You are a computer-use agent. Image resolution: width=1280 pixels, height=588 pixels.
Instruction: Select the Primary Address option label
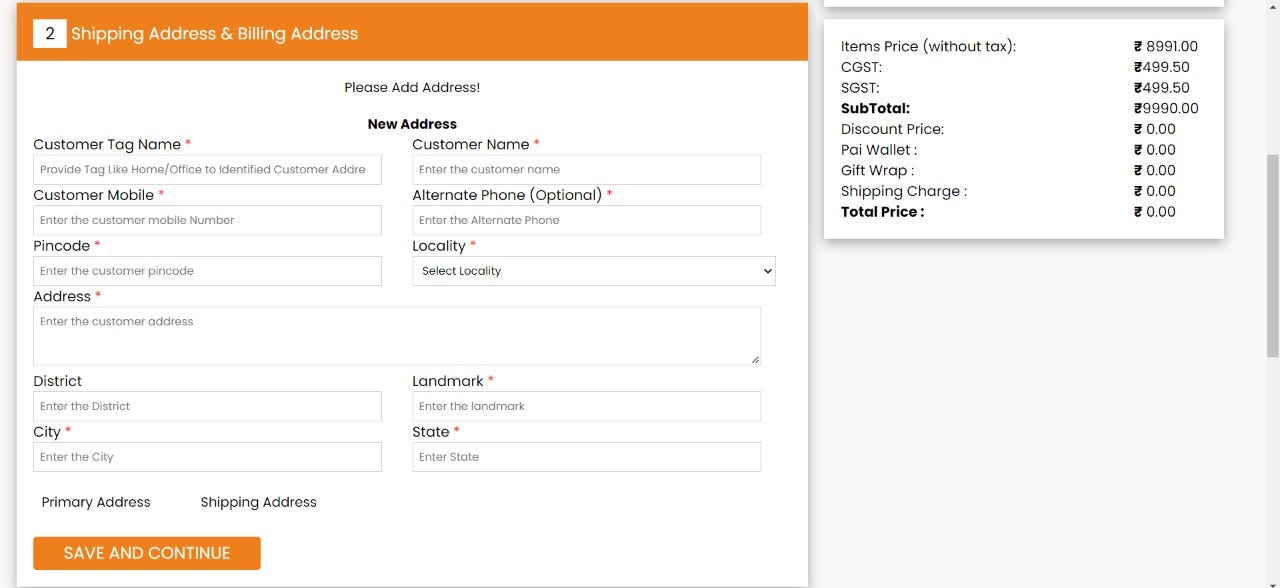coord(96,502)
